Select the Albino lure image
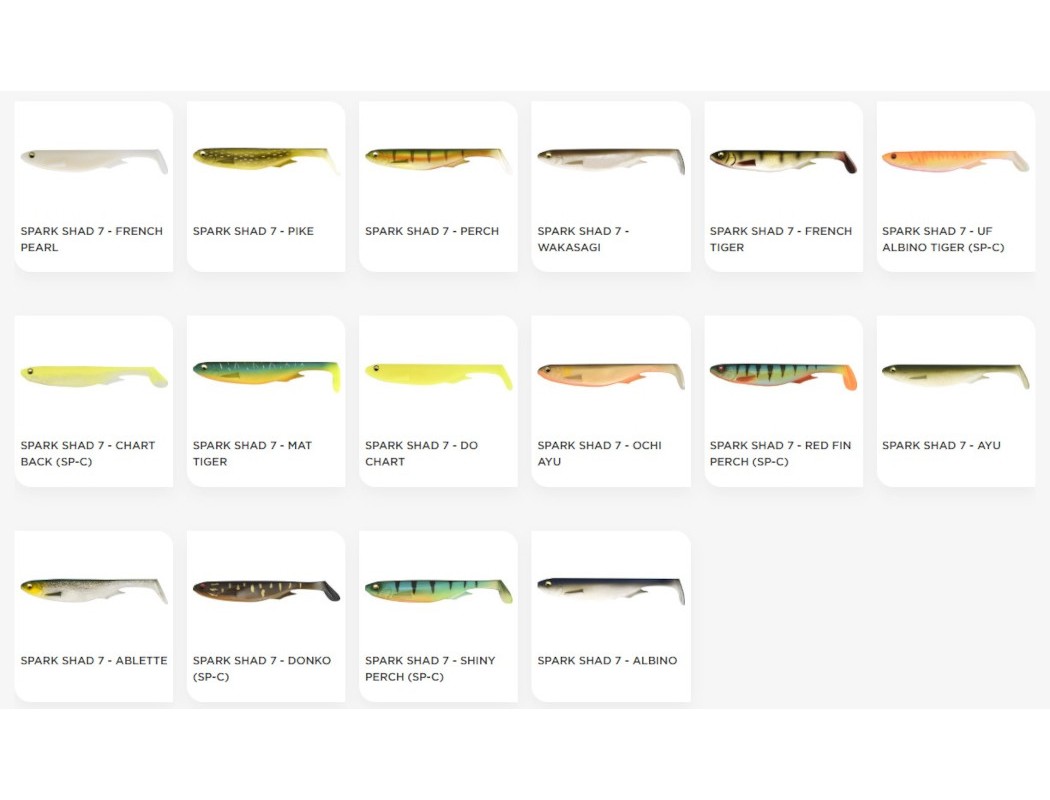Viewport: 1050px width, 800px height. pos(611,591)
